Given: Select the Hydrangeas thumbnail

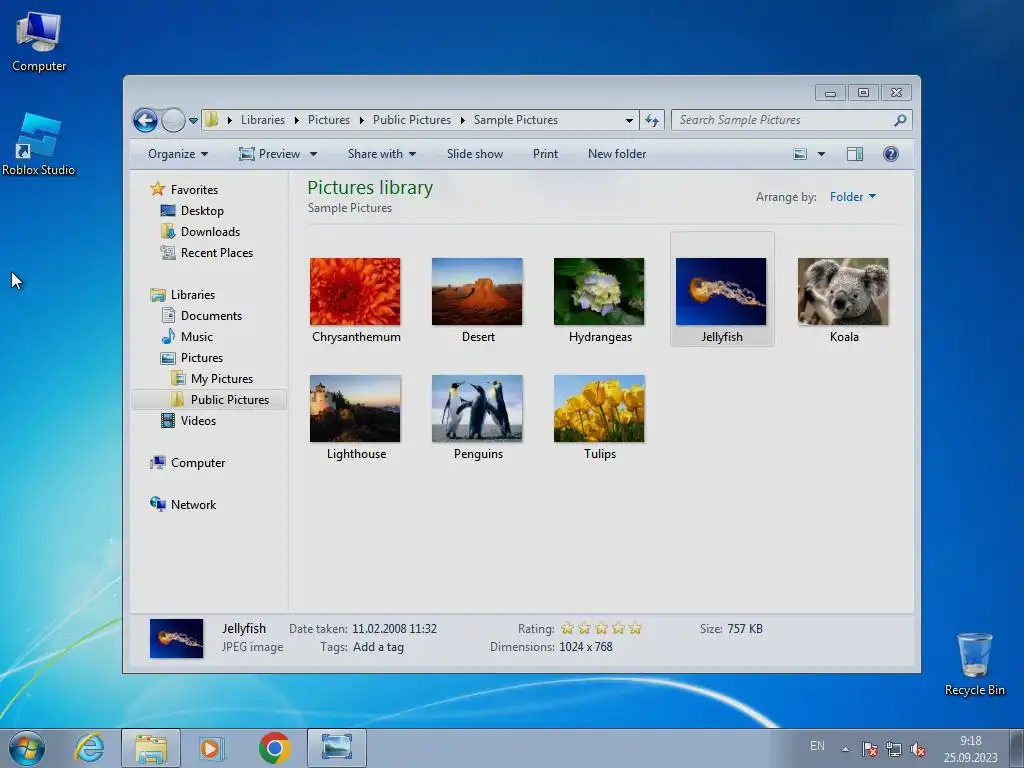Looking at the screenshot, I should pos(599,291).
